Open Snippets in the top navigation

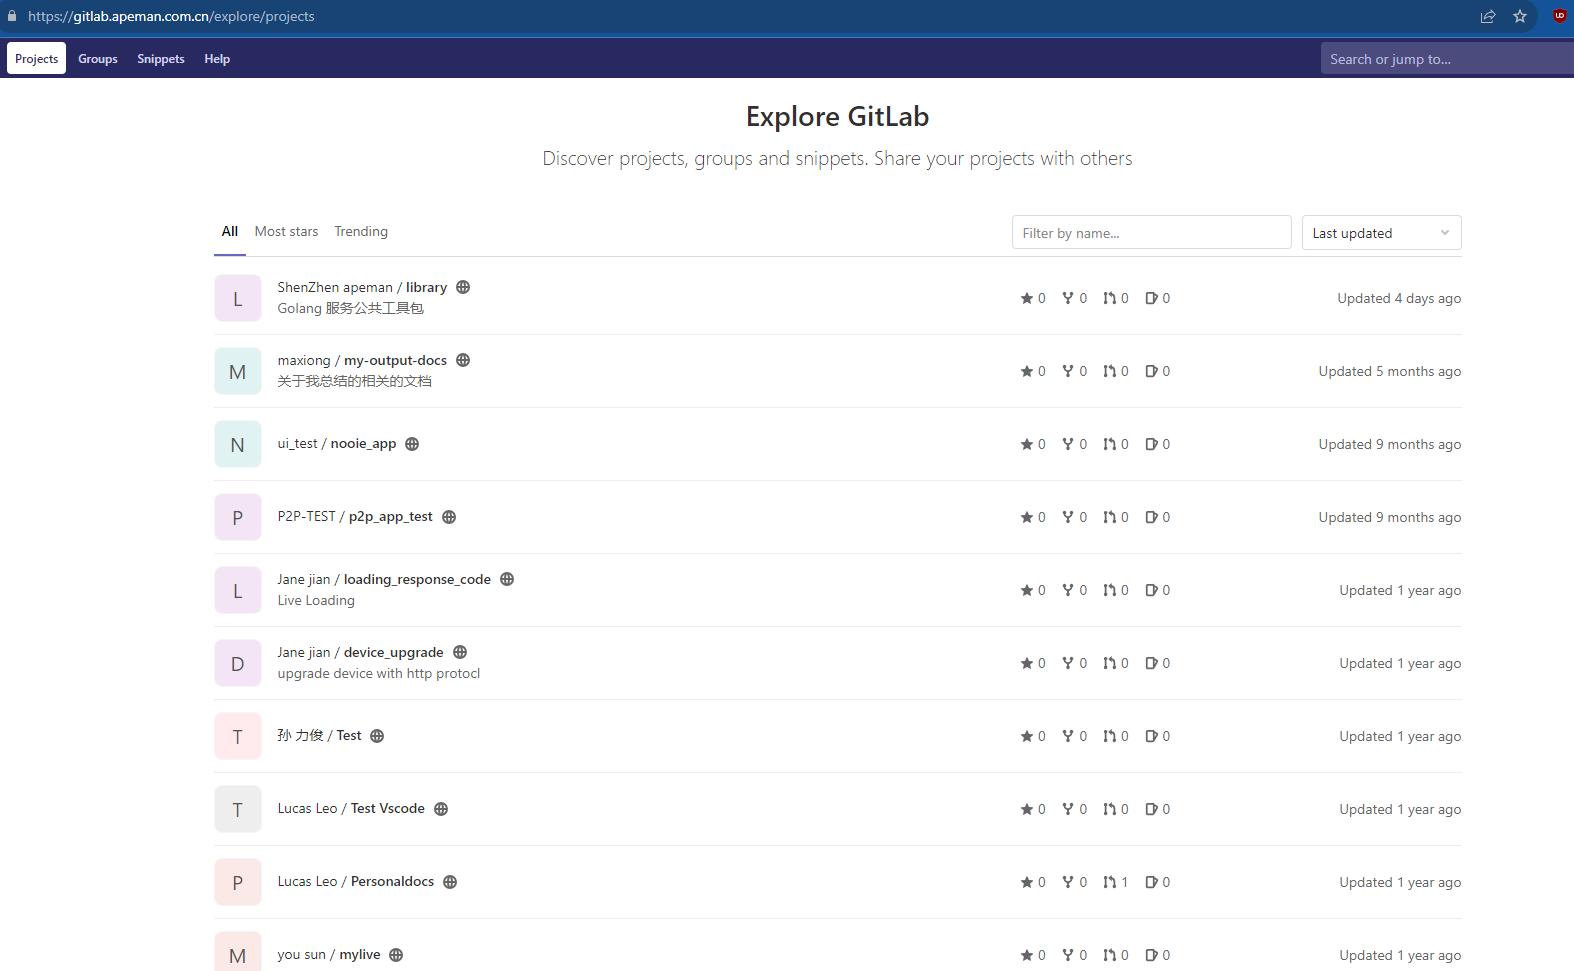point(161,58)
